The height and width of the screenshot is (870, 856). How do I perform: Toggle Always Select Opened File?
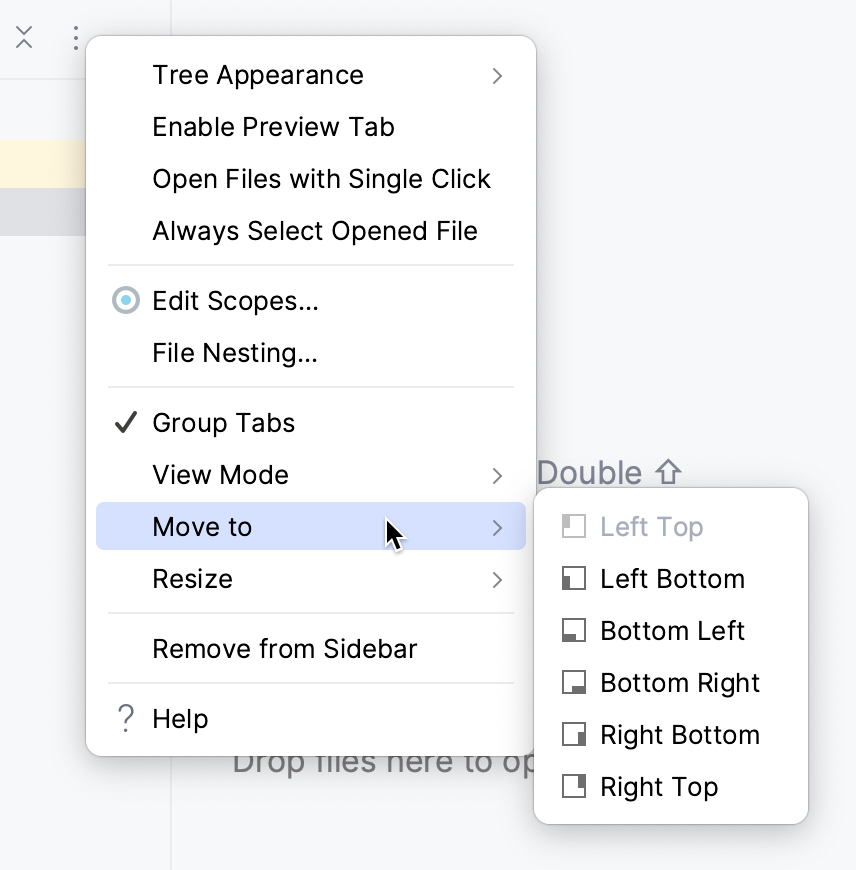314,231
